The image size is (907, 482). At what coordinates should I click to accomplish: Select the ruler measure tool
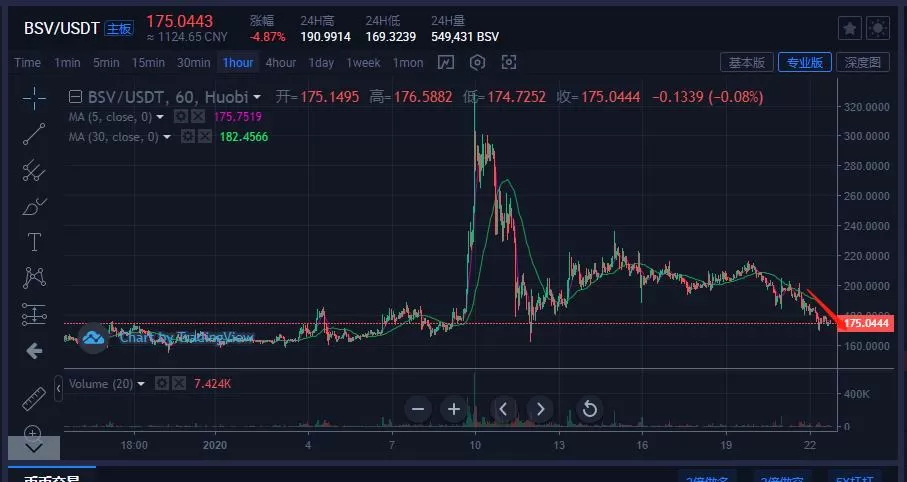[x=34, y=399]
